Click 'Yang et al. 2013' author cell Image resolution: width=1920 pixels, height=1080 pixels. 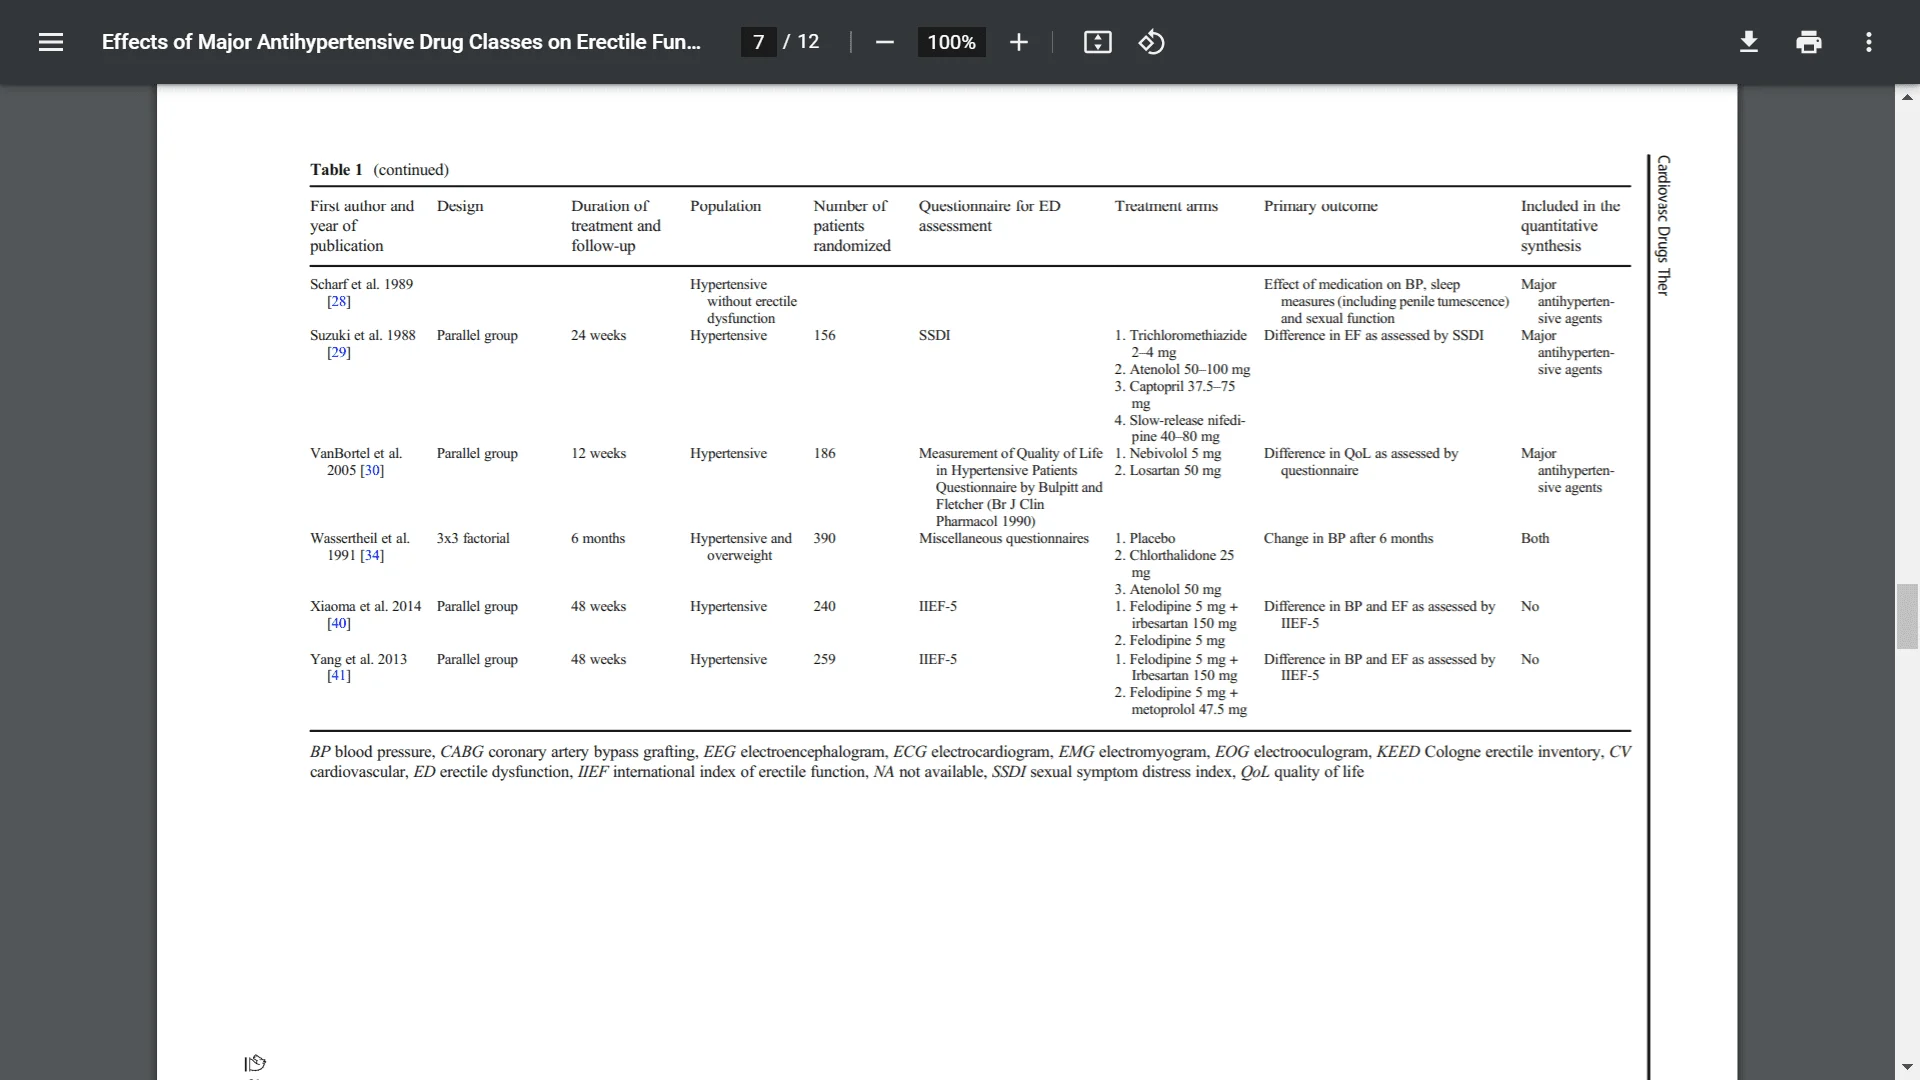(x=358, y=659)
